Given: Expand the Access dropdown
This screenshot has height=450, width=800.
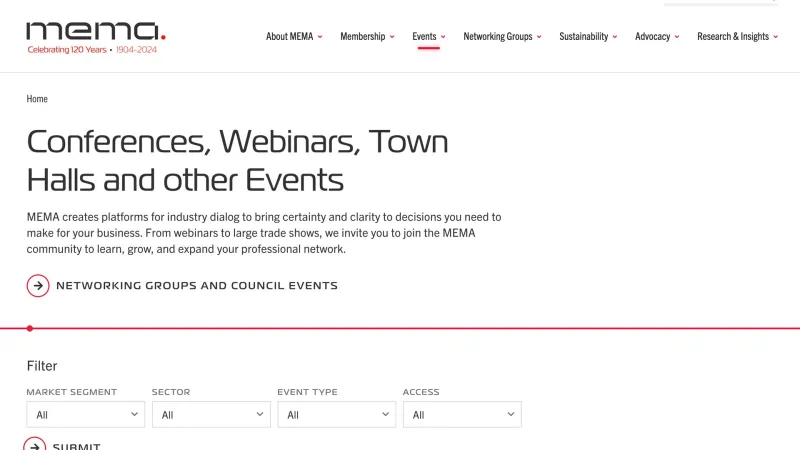Looking at the screenshot, I should pyautogui.click(x=462, y=414).
